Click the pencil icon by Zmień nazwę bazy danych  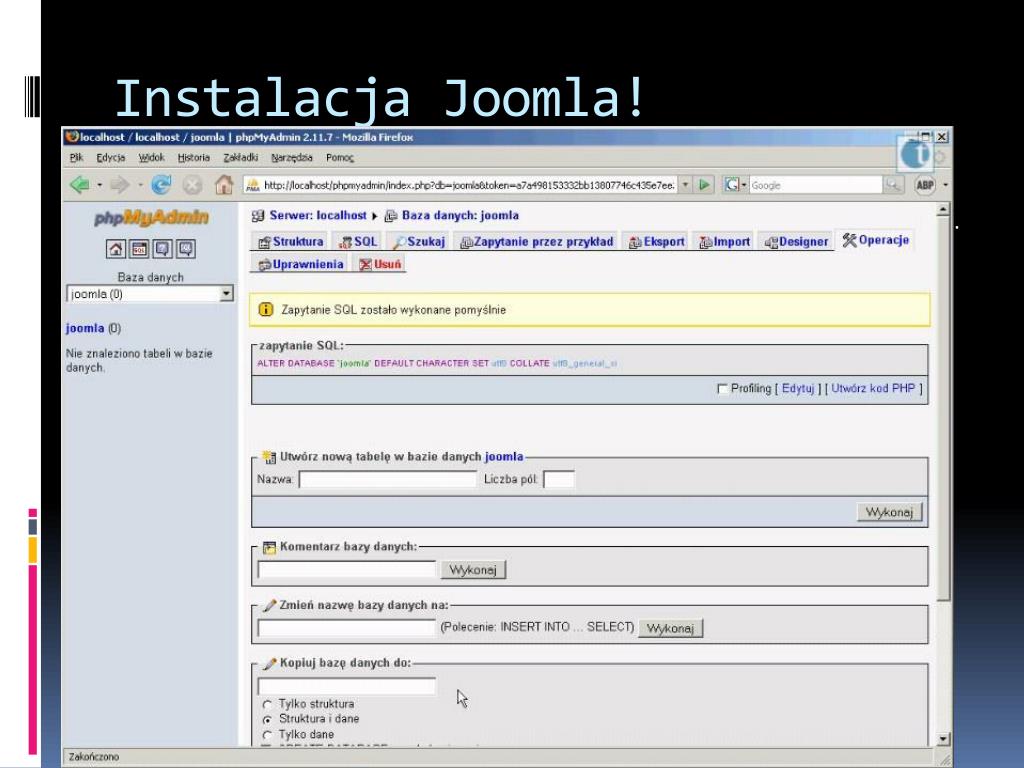(269, 605)
